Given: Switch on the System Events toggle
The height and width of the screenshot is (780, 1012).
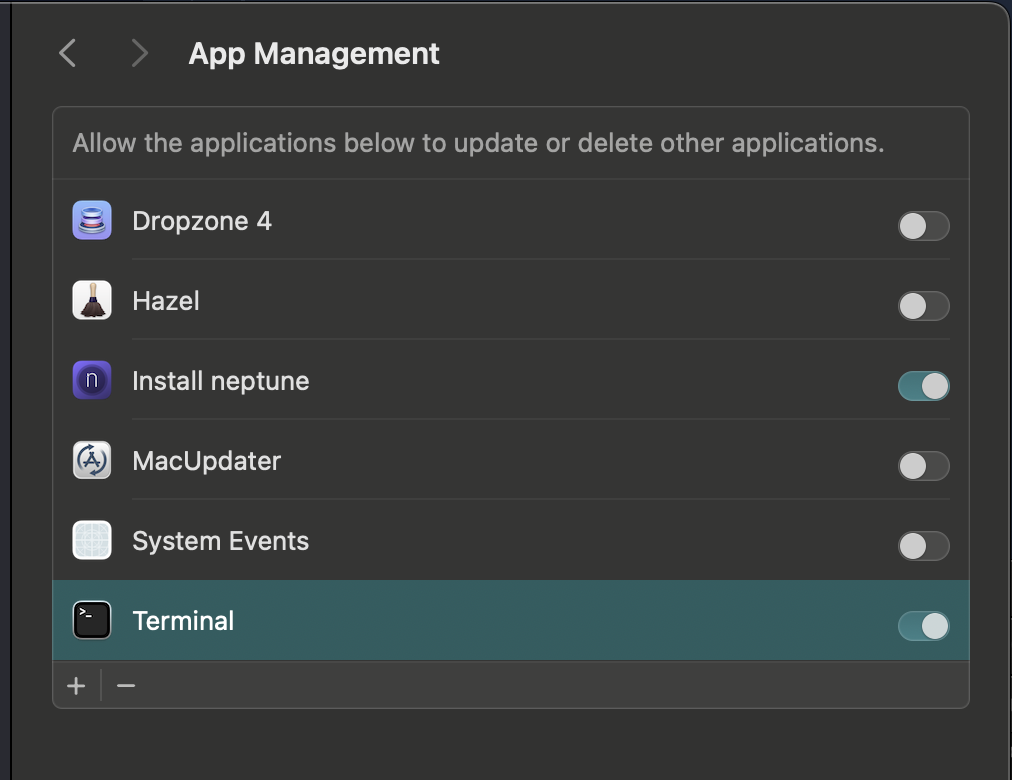Looking at the screenshot, I should click(923, 546).
